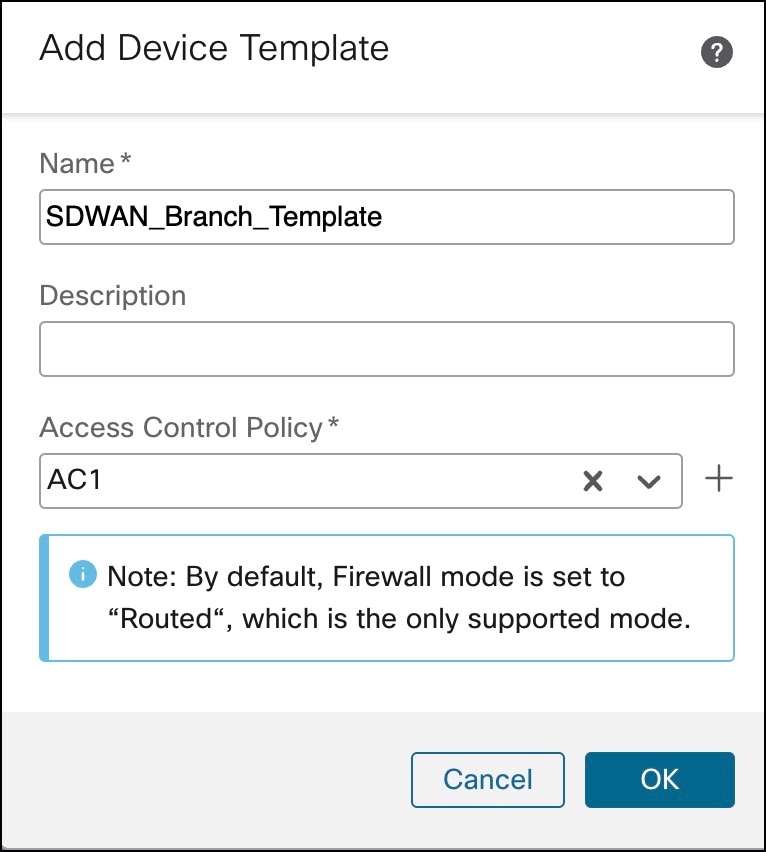Image resolution: width=766 pixels, height=852 pixels.
Task: Select the AC1 policy text box
Action: 300,480
